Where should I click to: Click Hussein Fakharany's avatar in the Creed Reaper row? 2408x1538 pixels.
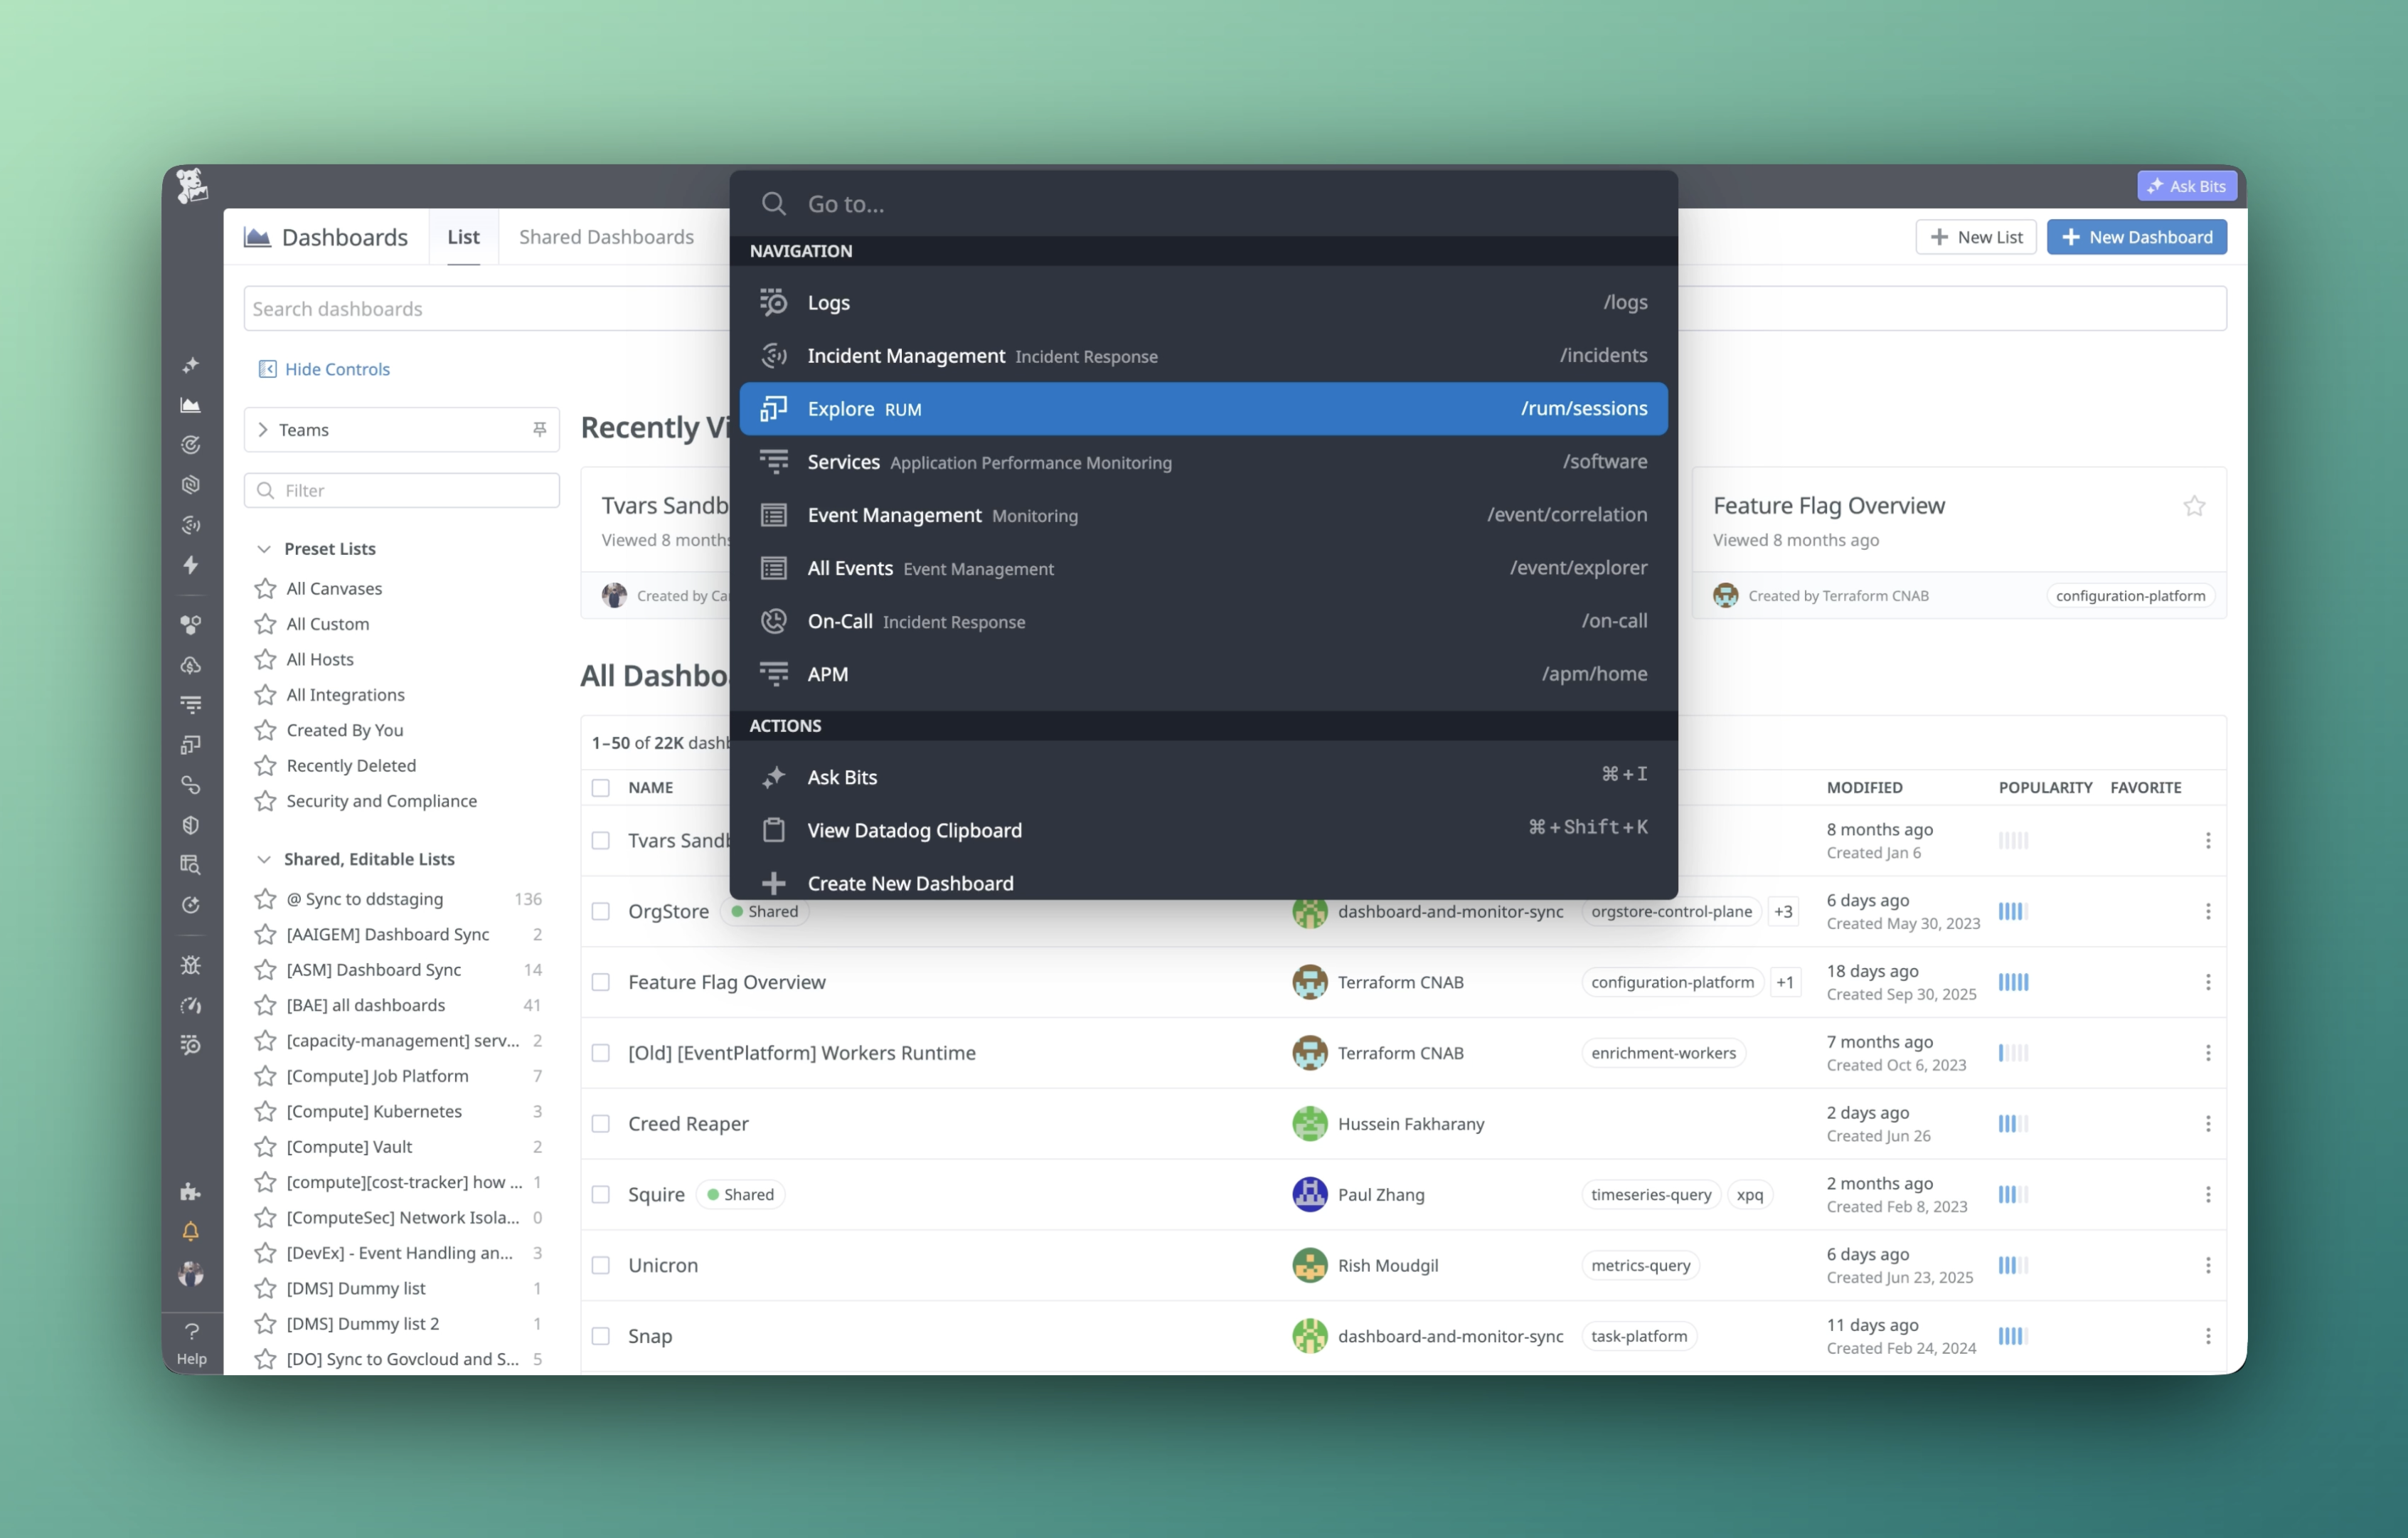tap(1309, 1124)
